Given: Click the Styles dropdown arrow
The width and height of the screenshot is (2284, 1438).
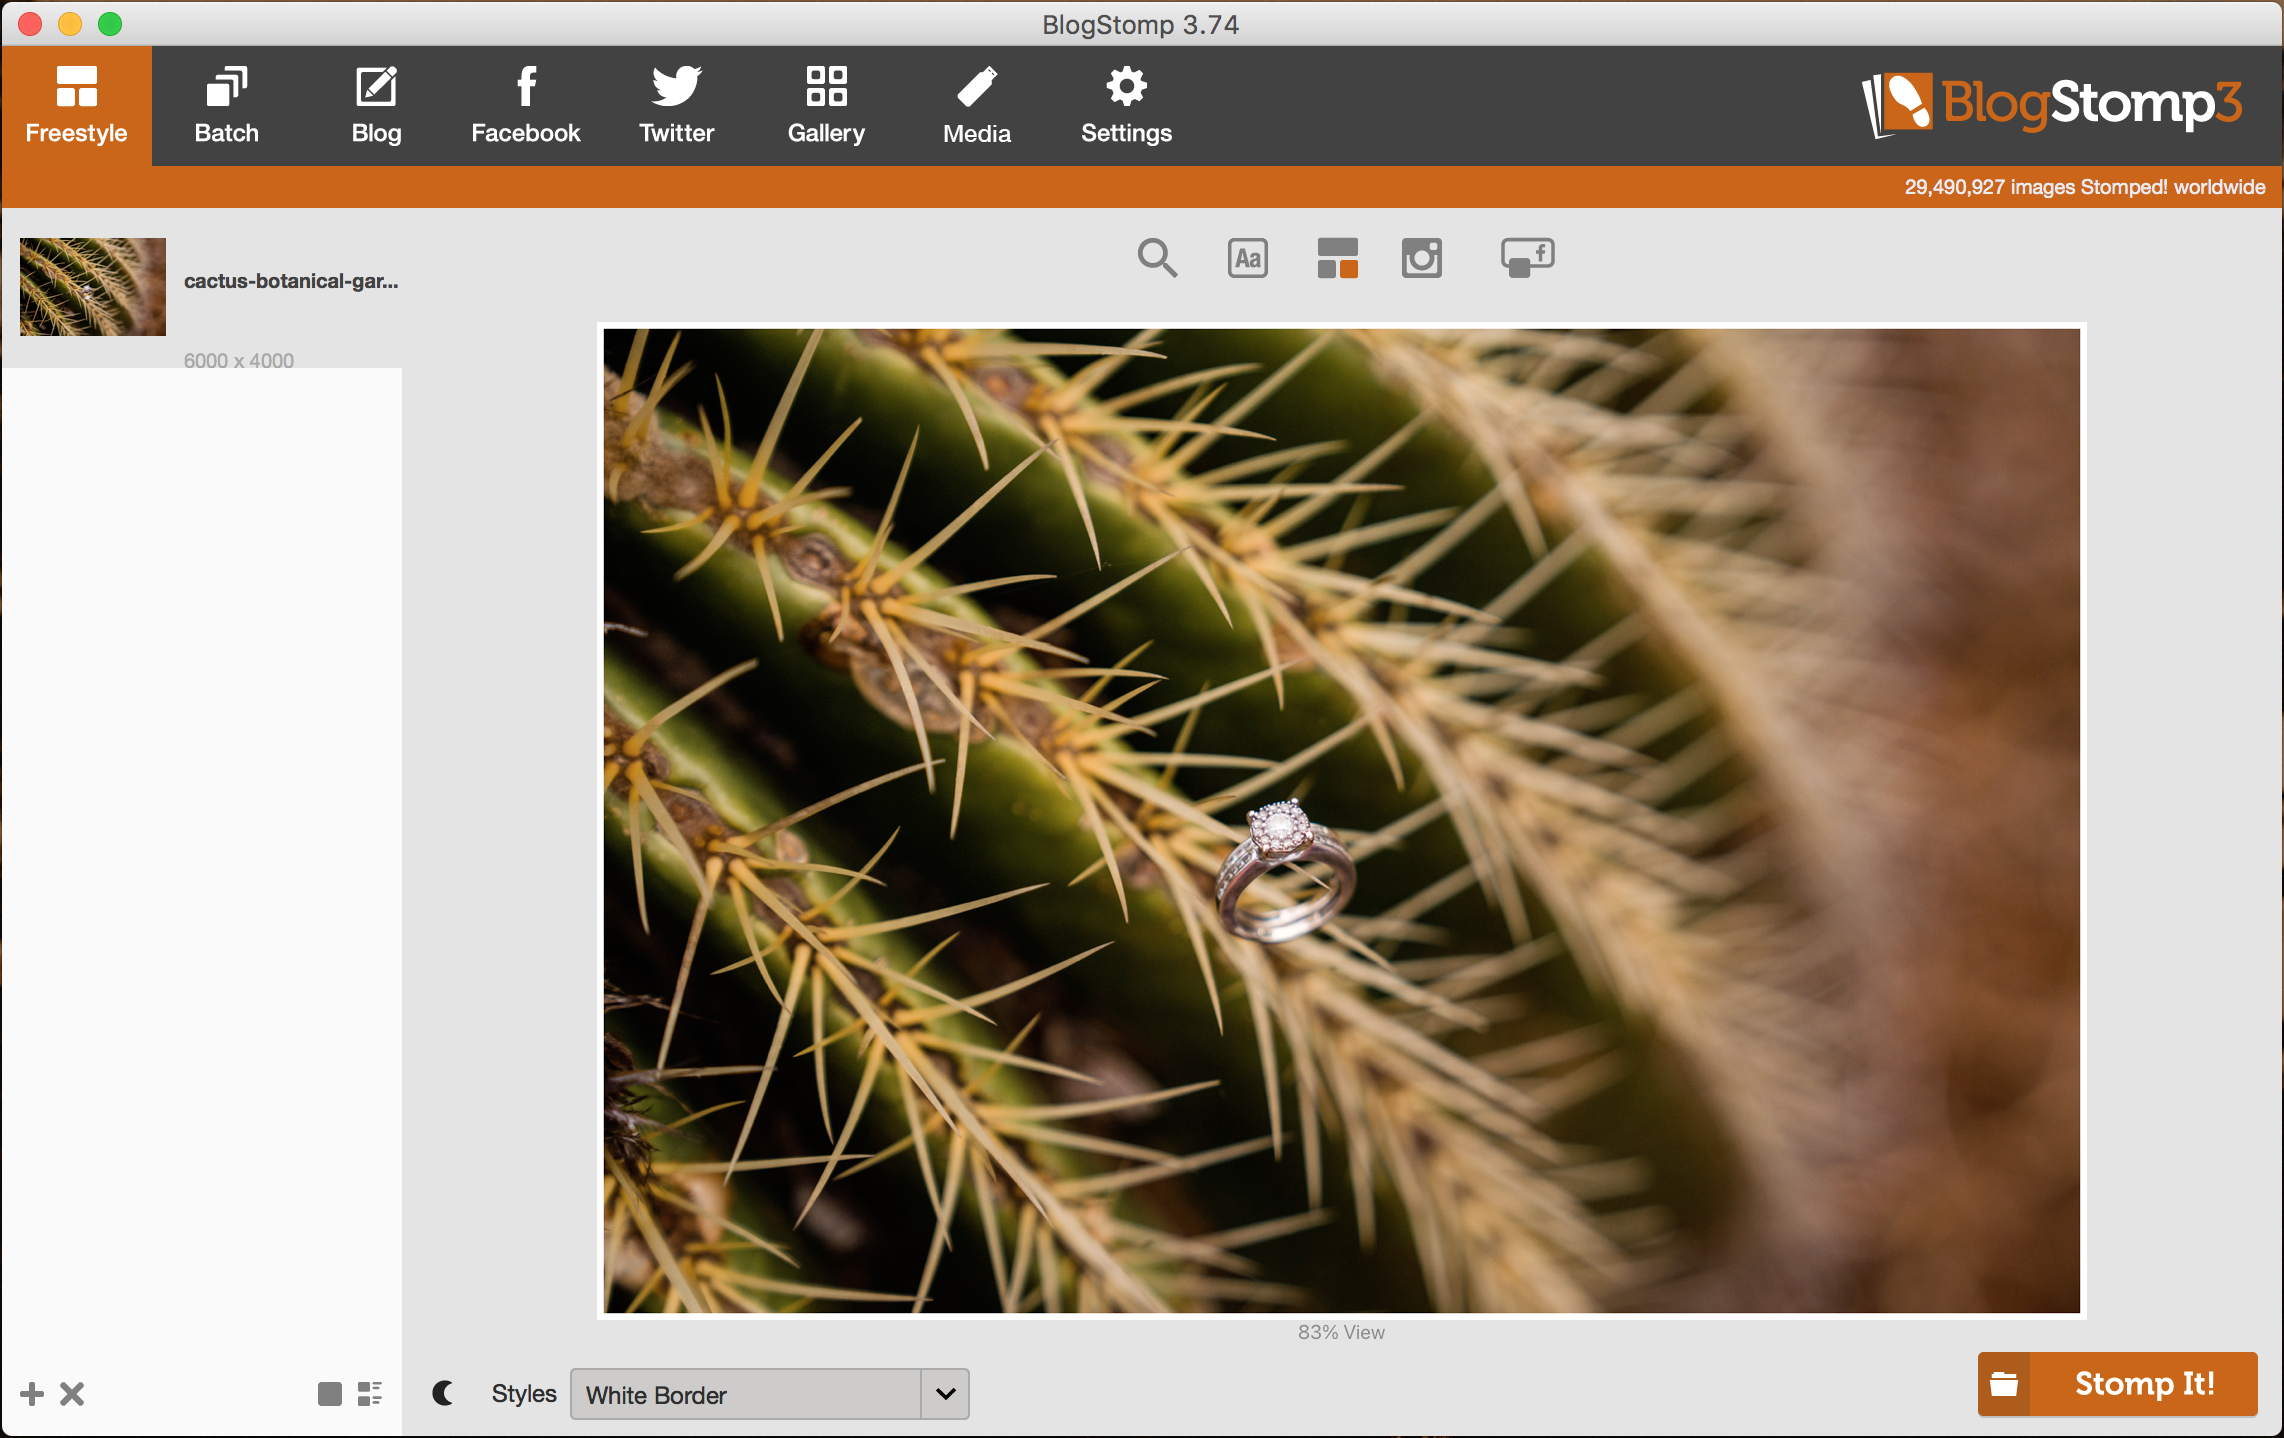Looking at the screenshot, I should tap(945, 1394).
